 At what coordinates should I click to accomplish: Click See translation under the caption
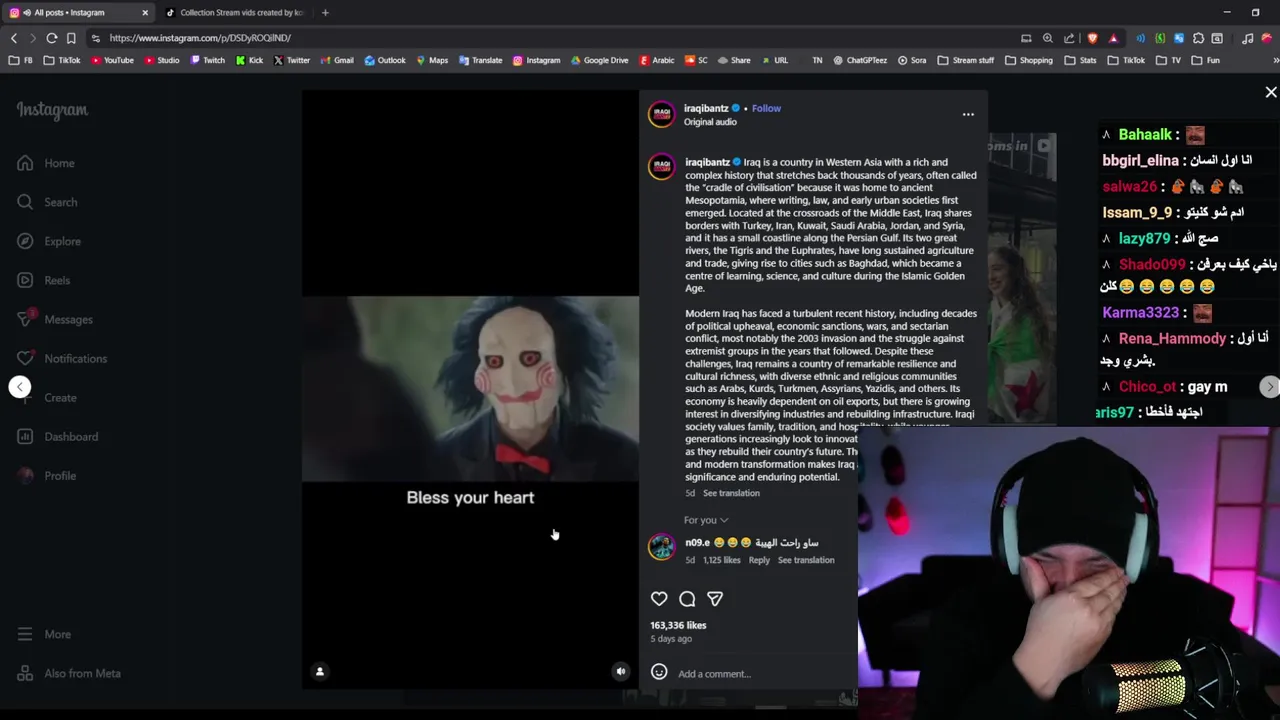[x=731, y=493]
